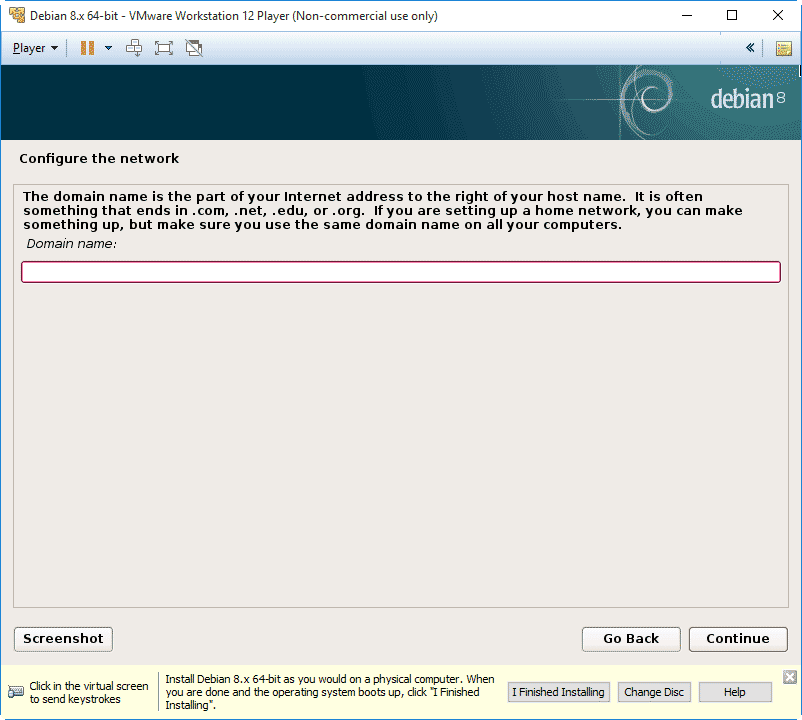Minimize the VMware Player window
The height and width of the screenshot is (720, 802).
pyautogui.click(x=686, y=16)
